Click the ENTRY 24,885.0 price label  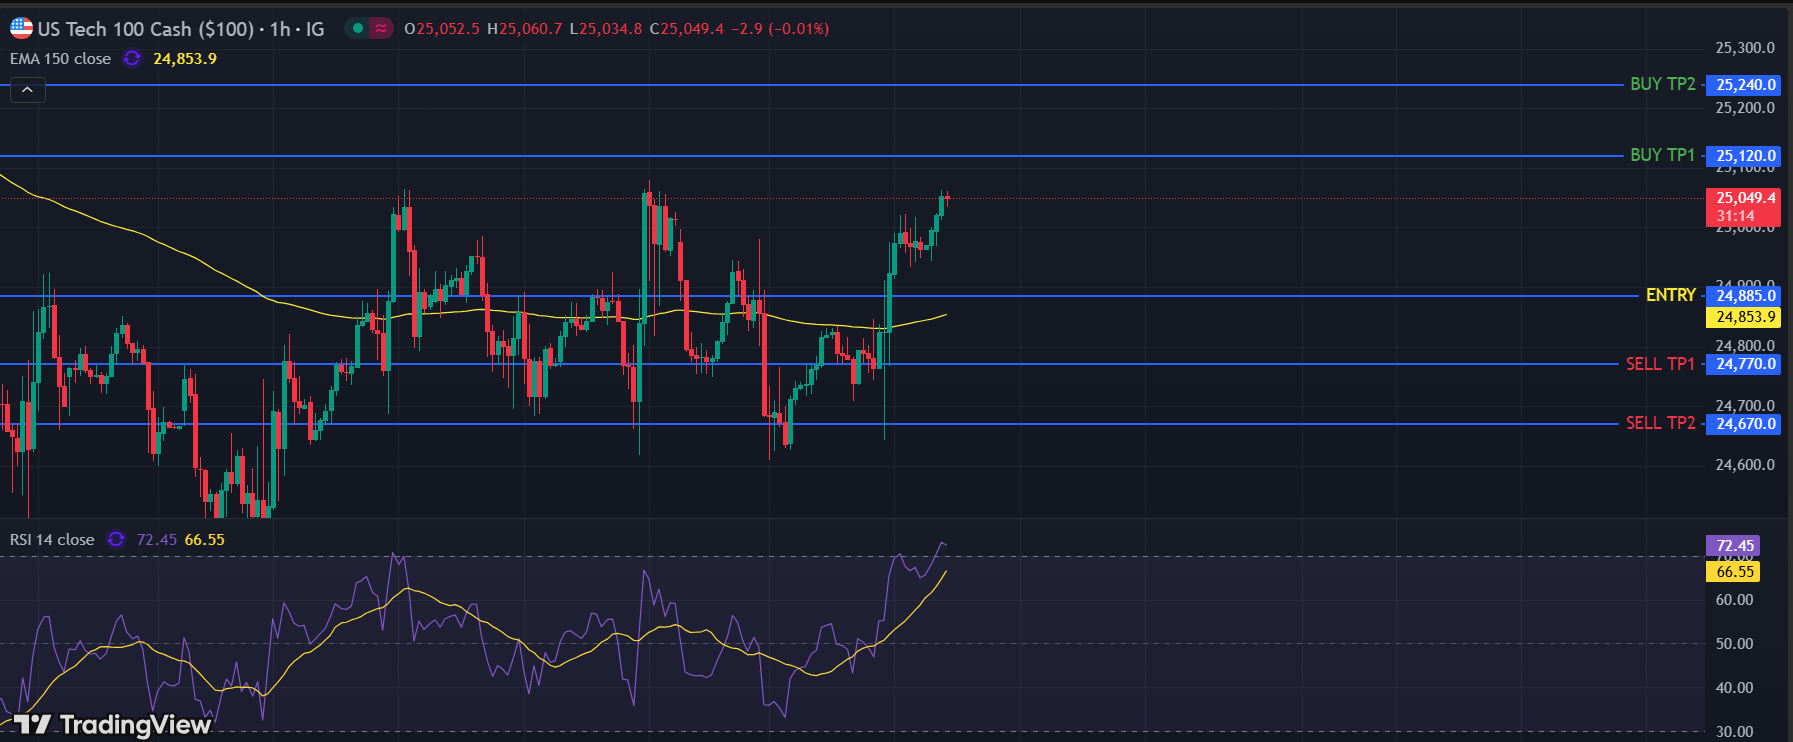(x=1745, y=296)
